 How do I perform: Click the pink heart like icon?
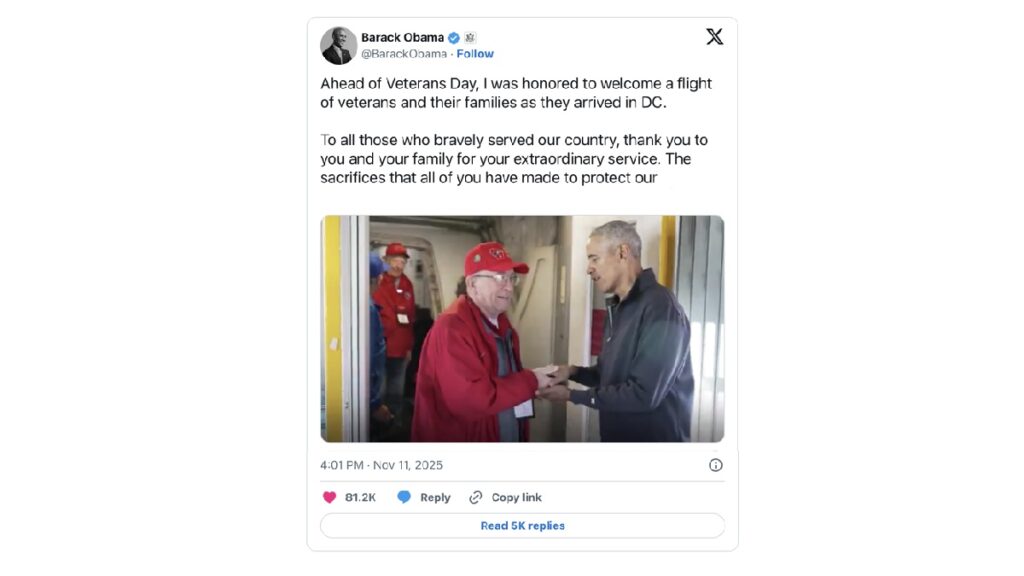330,498
